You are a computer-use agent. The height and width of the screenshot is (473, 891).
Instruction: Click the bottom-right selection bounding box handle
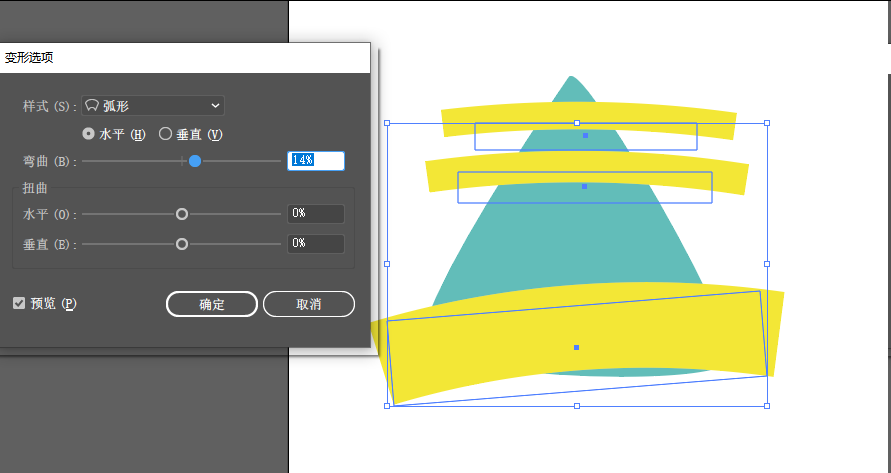(x=767, y=406)
